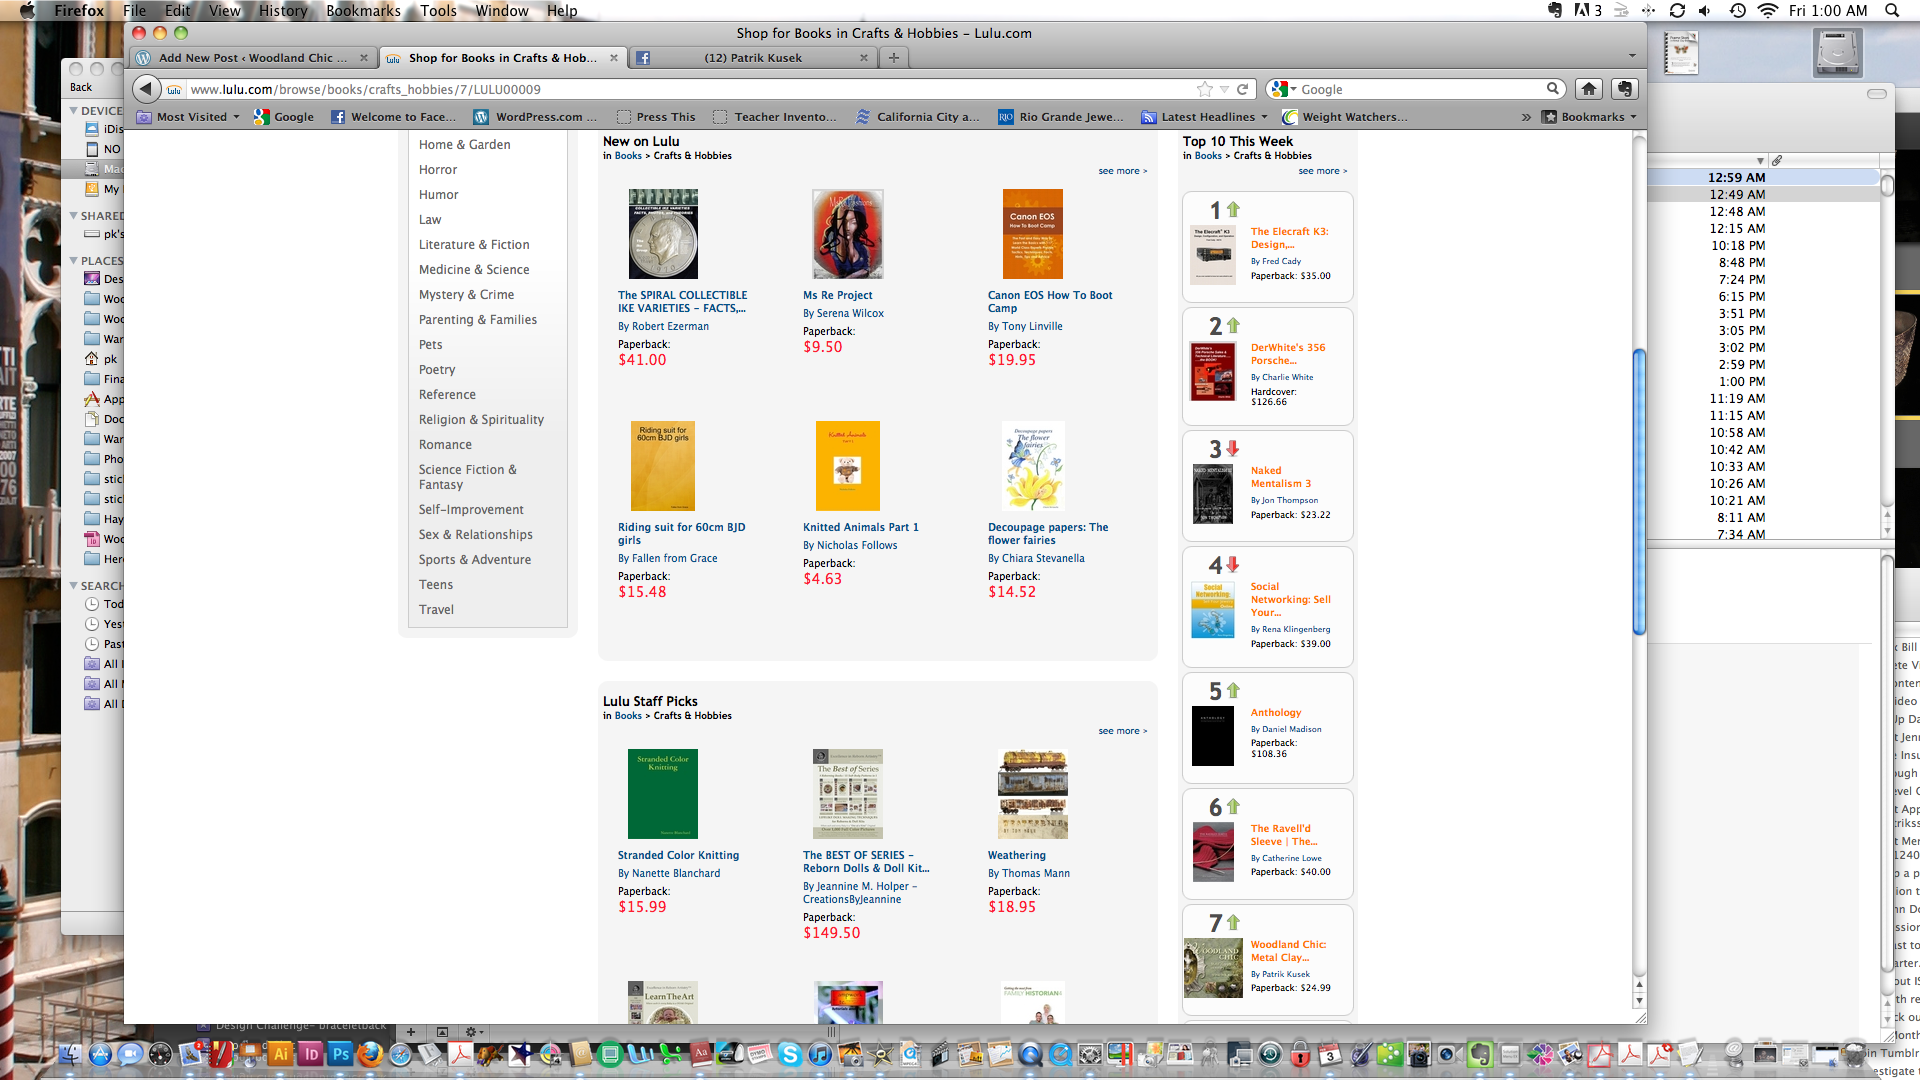Reload the Lulu page
Screen dimensions: 1920x1080
[1242, 89]
